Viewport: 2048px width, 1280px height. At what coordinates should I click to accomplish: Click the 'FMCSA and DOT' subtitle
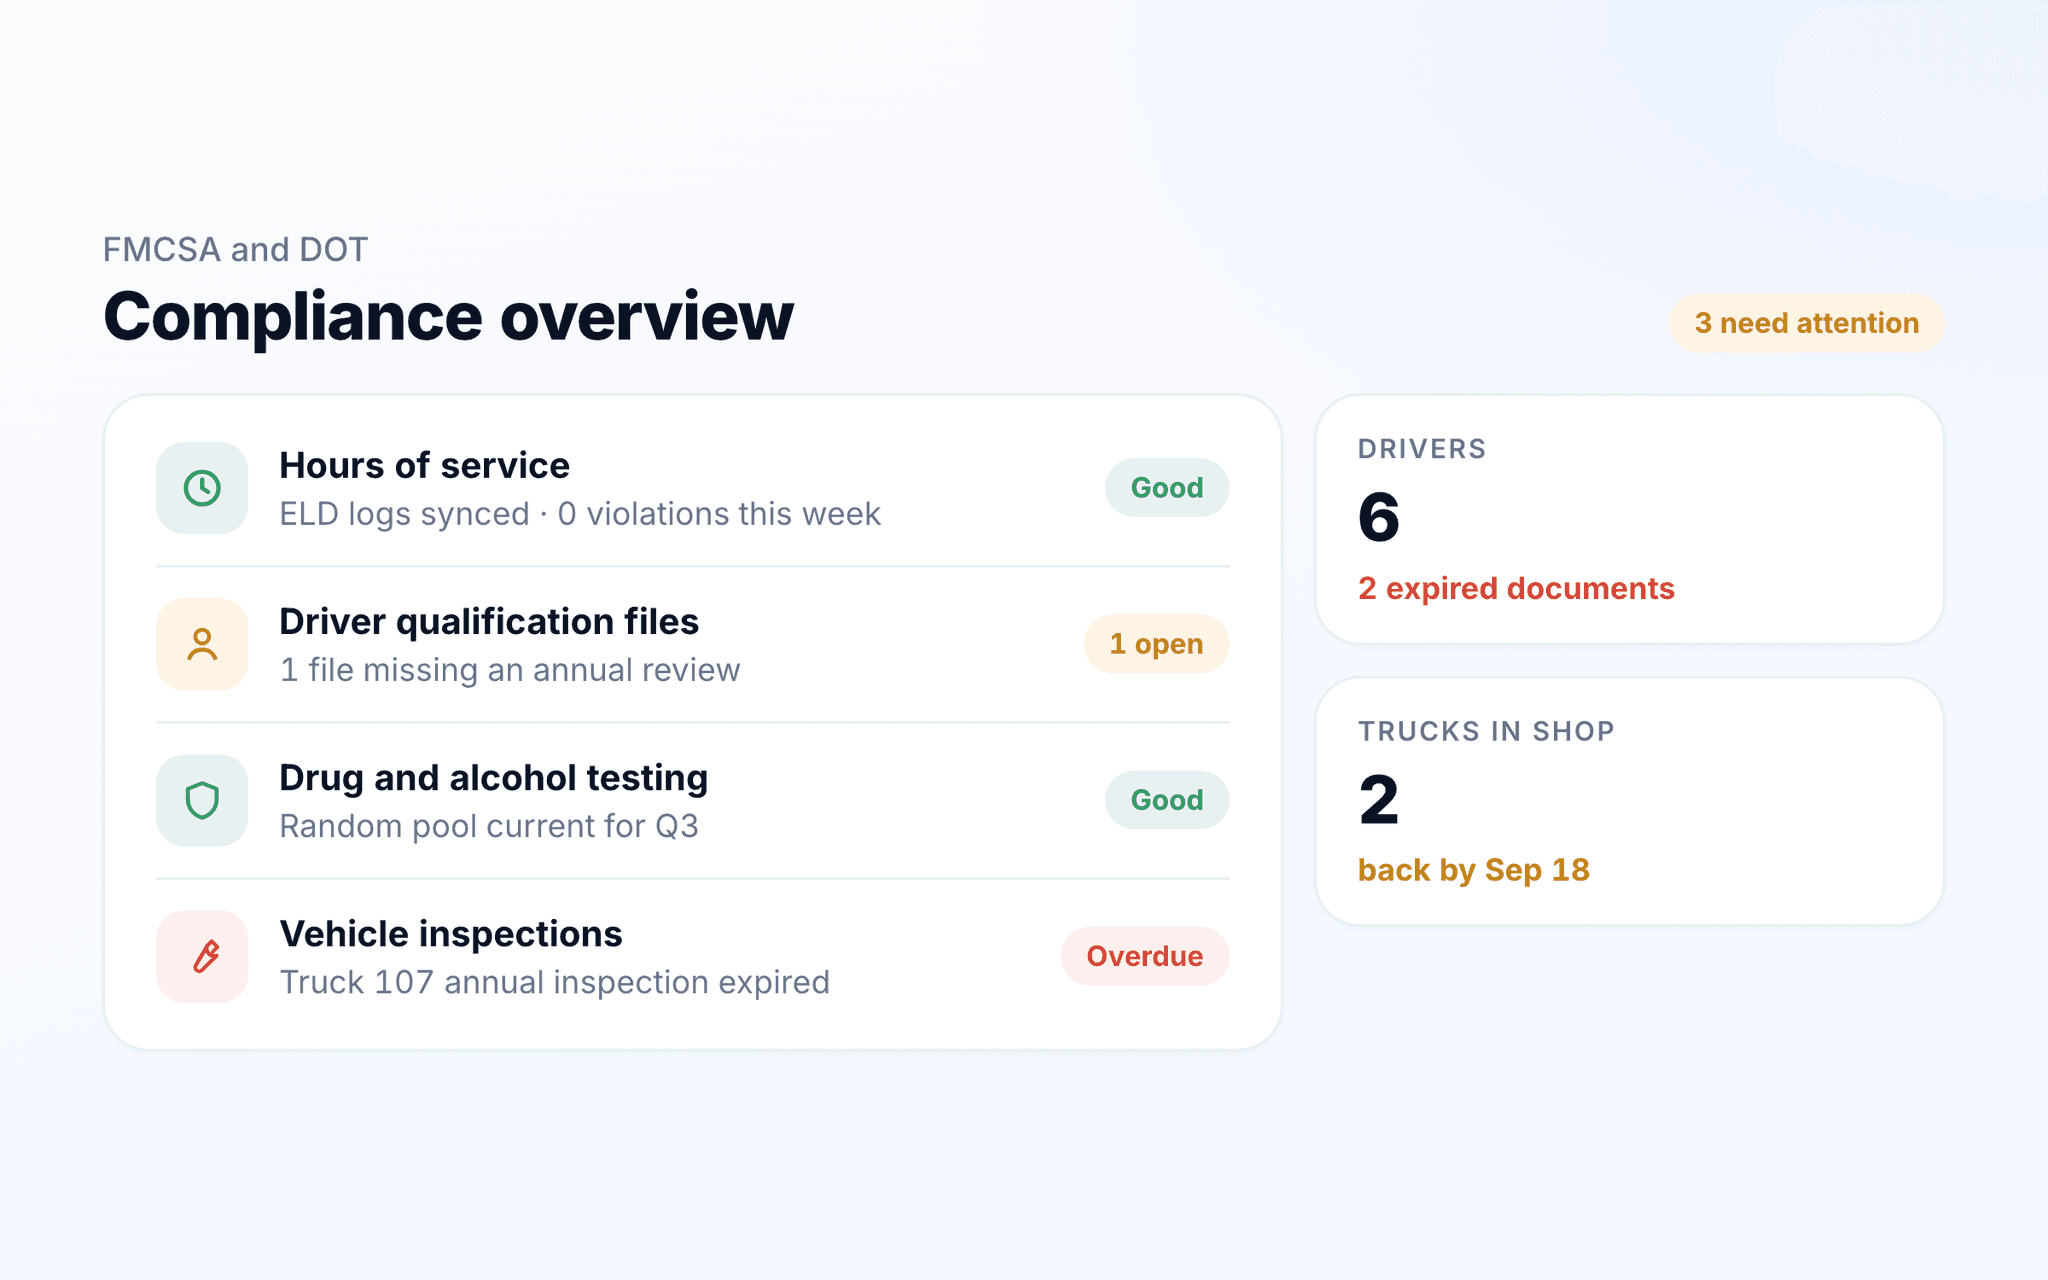pos(236,249)
